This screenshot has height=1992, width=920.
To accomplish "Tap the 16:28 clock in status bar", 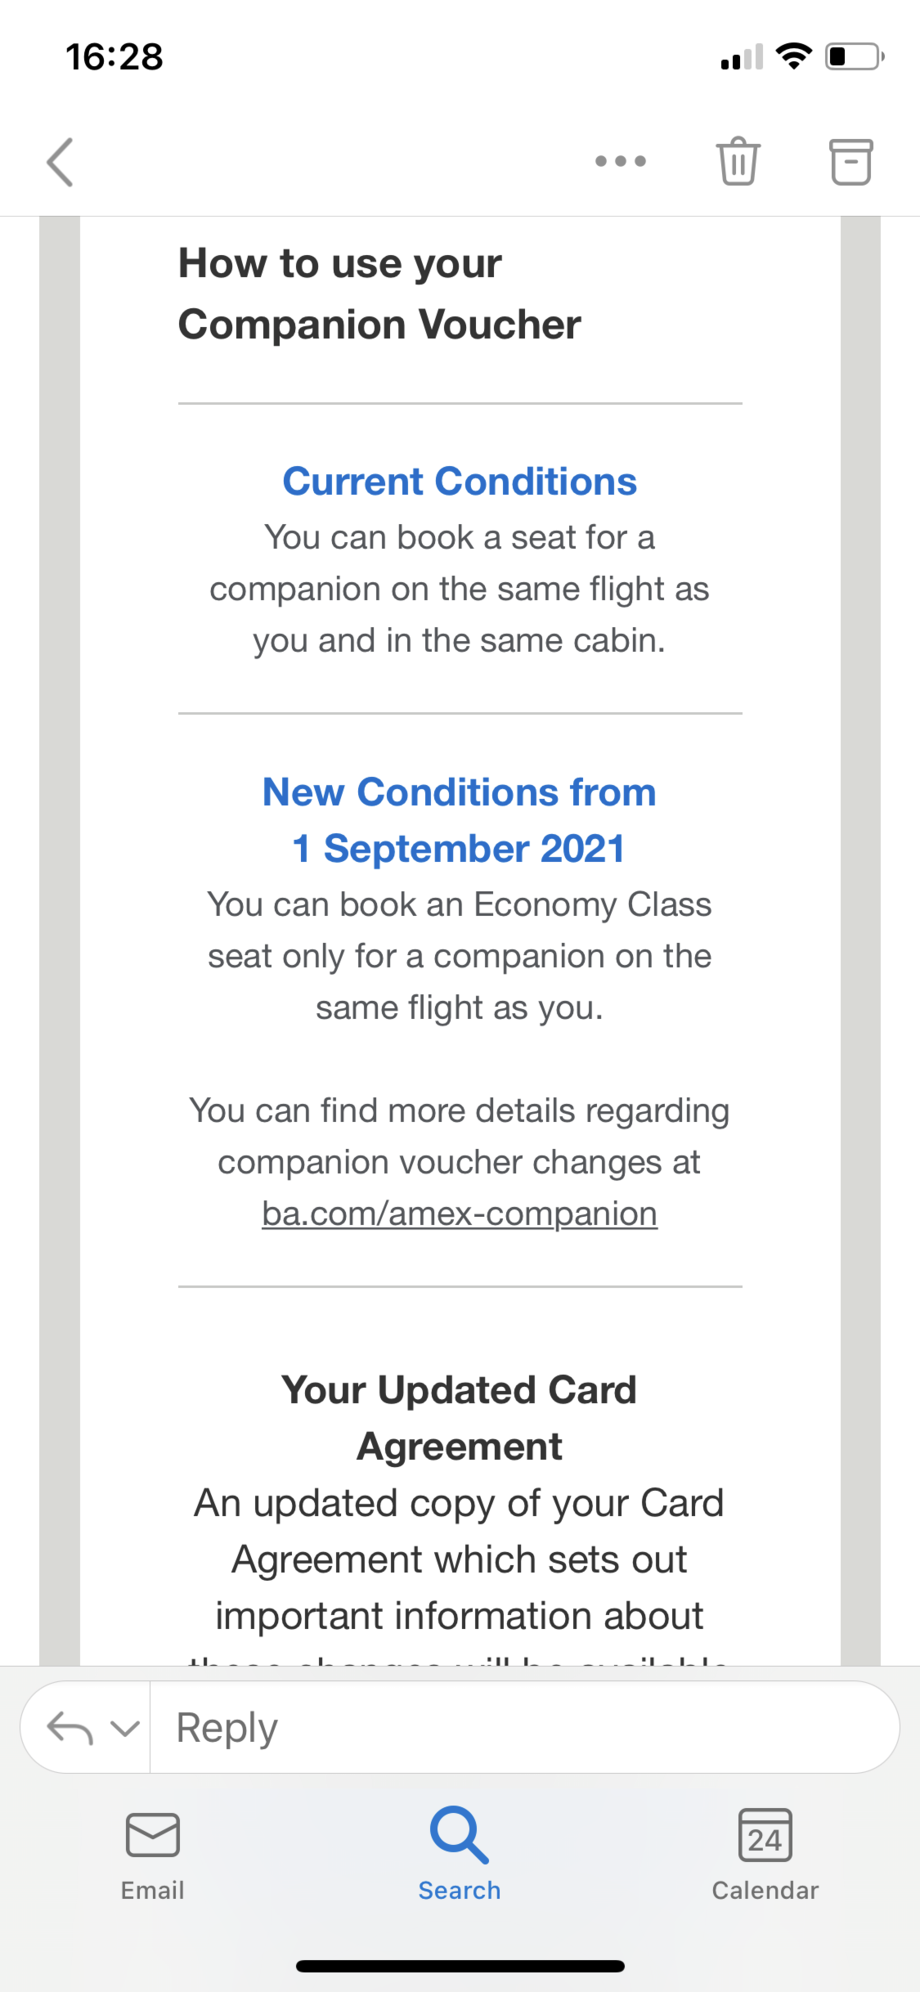I will point(114,56).
